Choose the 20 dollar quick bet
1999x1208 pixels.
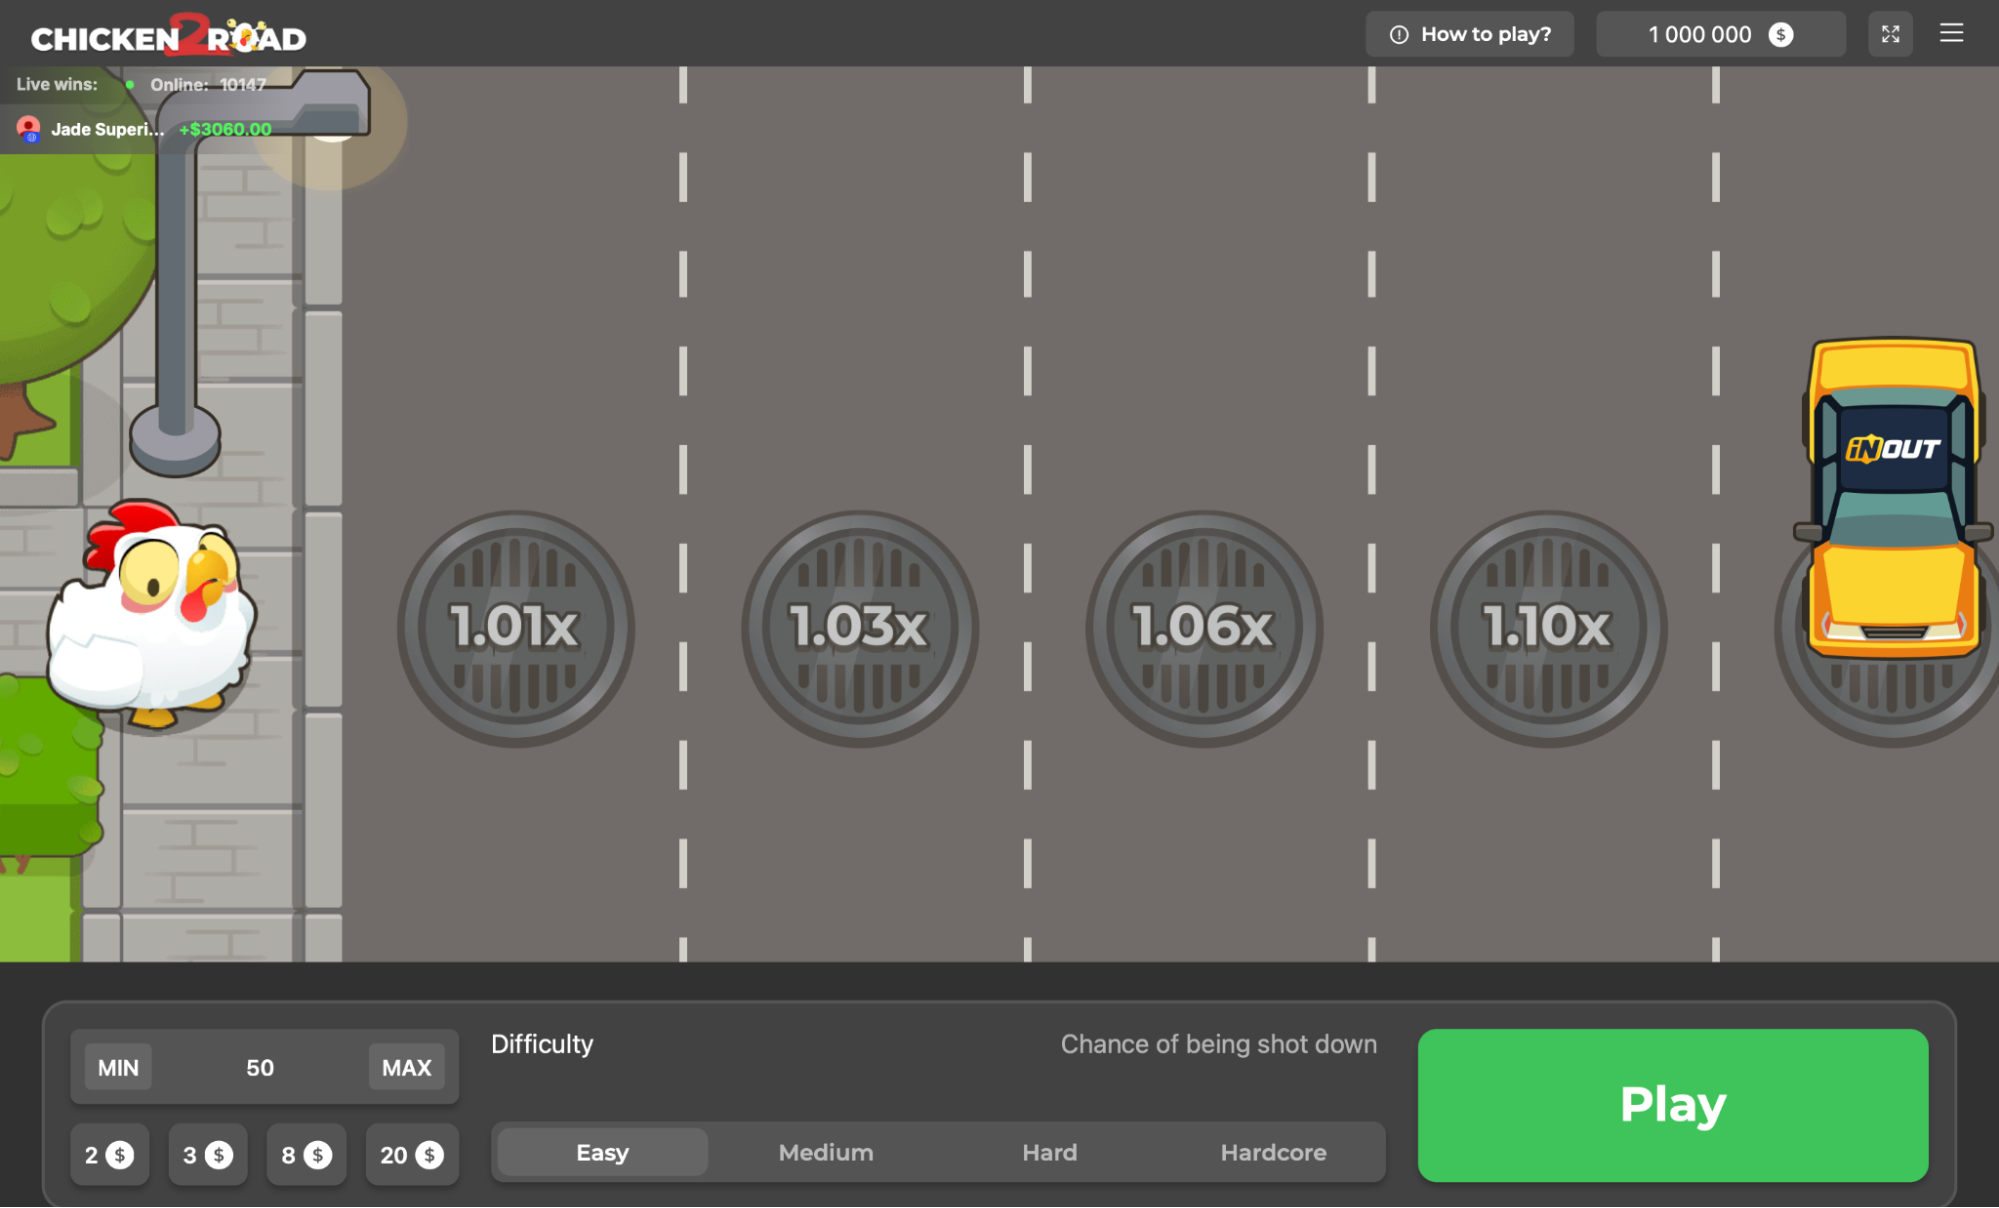click(x=411, y=1155)
